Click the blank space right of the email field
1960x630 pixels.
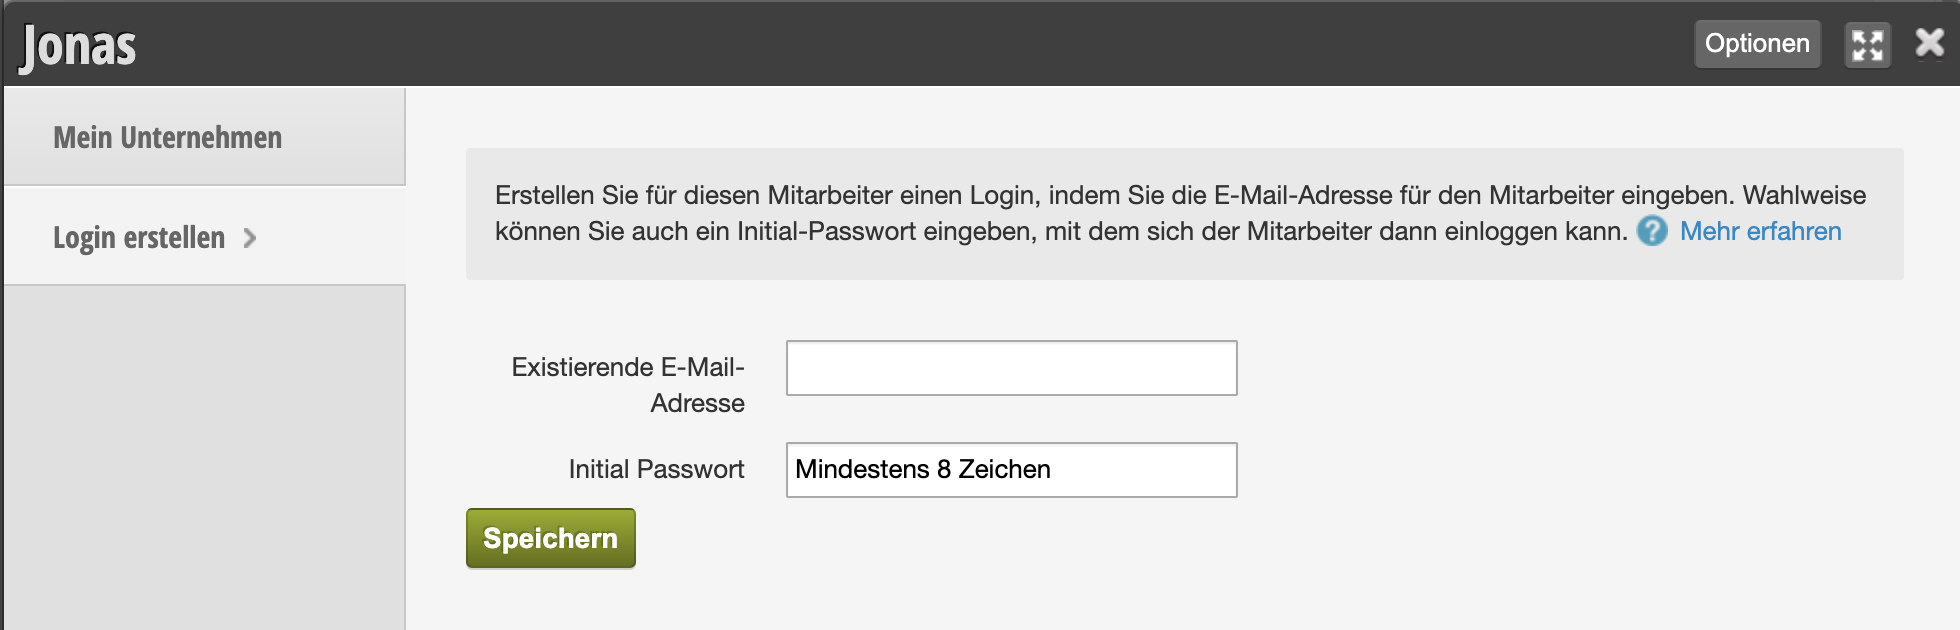point(1550,368)
